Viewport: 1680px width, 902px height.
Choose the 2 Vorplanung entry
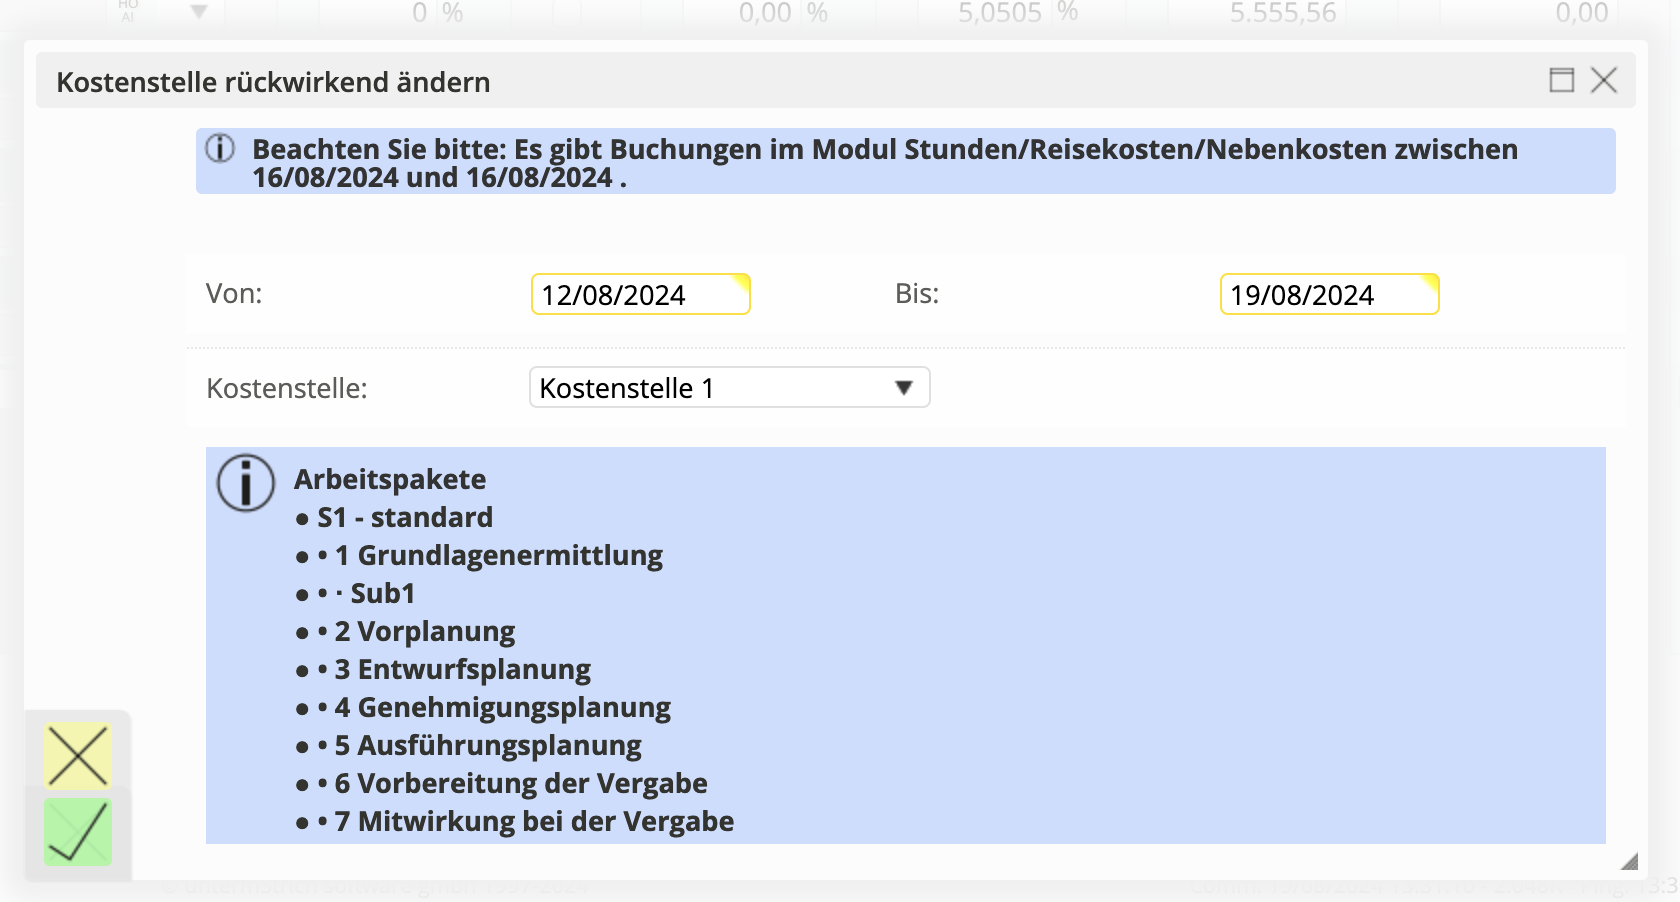[x=424, y=632]
